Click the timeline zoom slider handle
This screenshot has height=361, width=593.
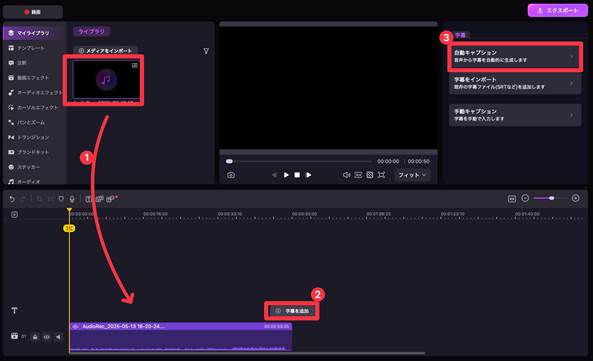pos(551,198)
